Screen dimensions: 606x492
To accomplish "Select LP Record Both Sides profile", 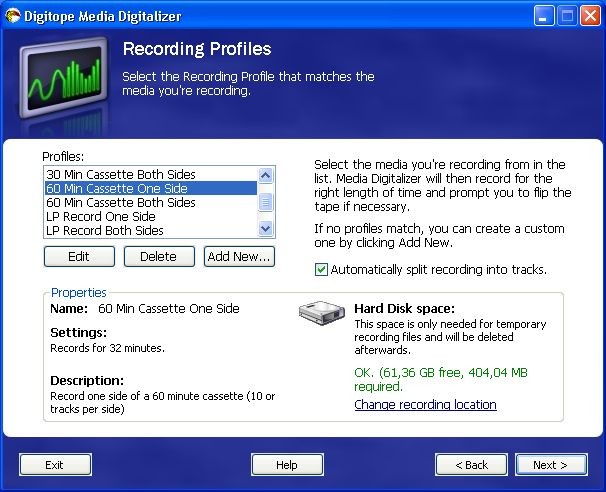I will click(151, 230).
